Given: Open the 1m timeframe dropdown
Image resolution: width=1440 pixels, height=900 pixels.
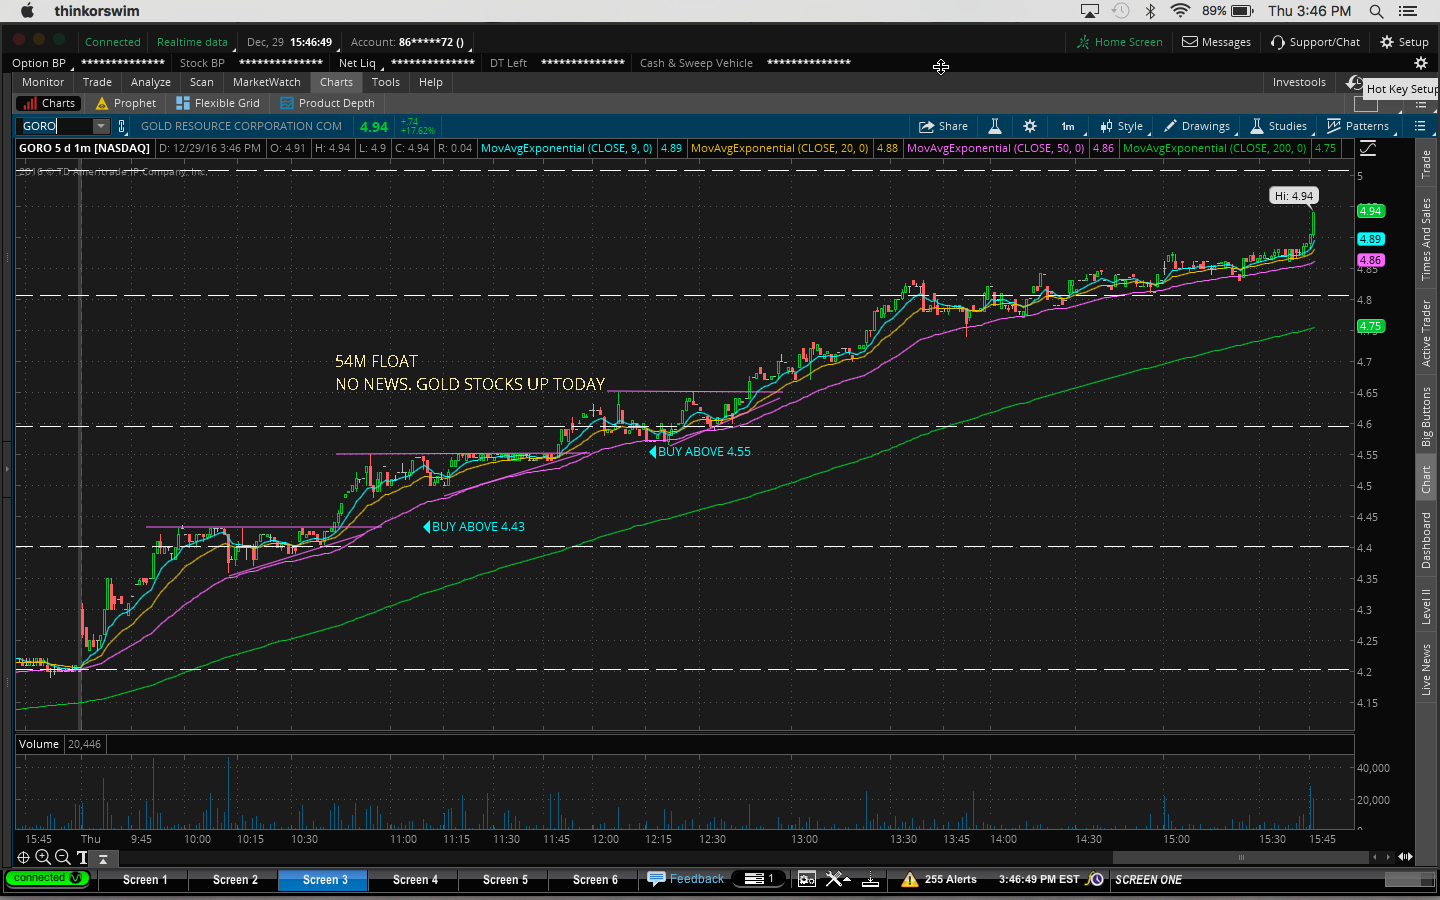Looking at the screenshot, I should pos(1068,126).
